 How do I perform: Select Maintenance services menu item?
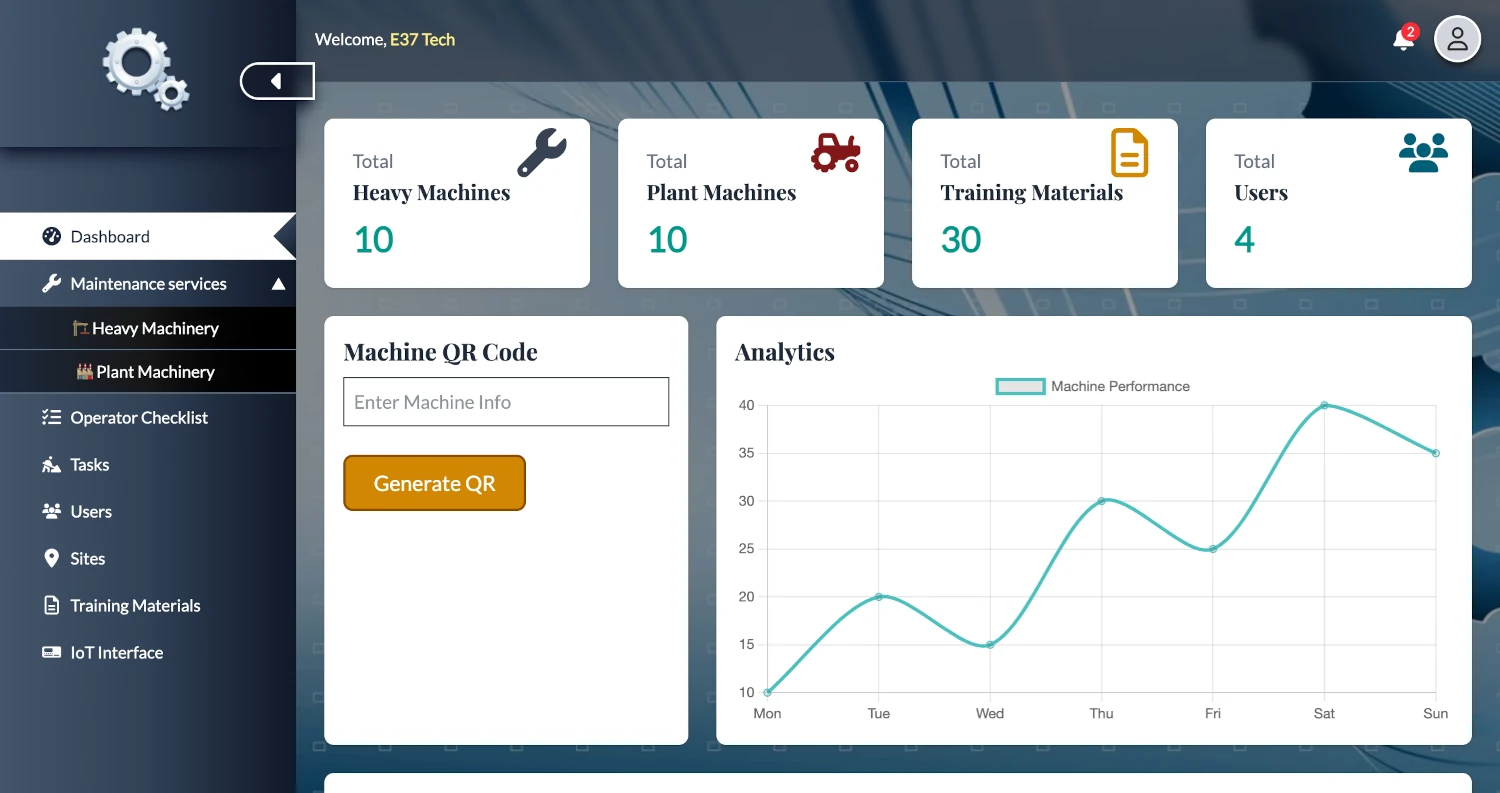click(148, 283)
